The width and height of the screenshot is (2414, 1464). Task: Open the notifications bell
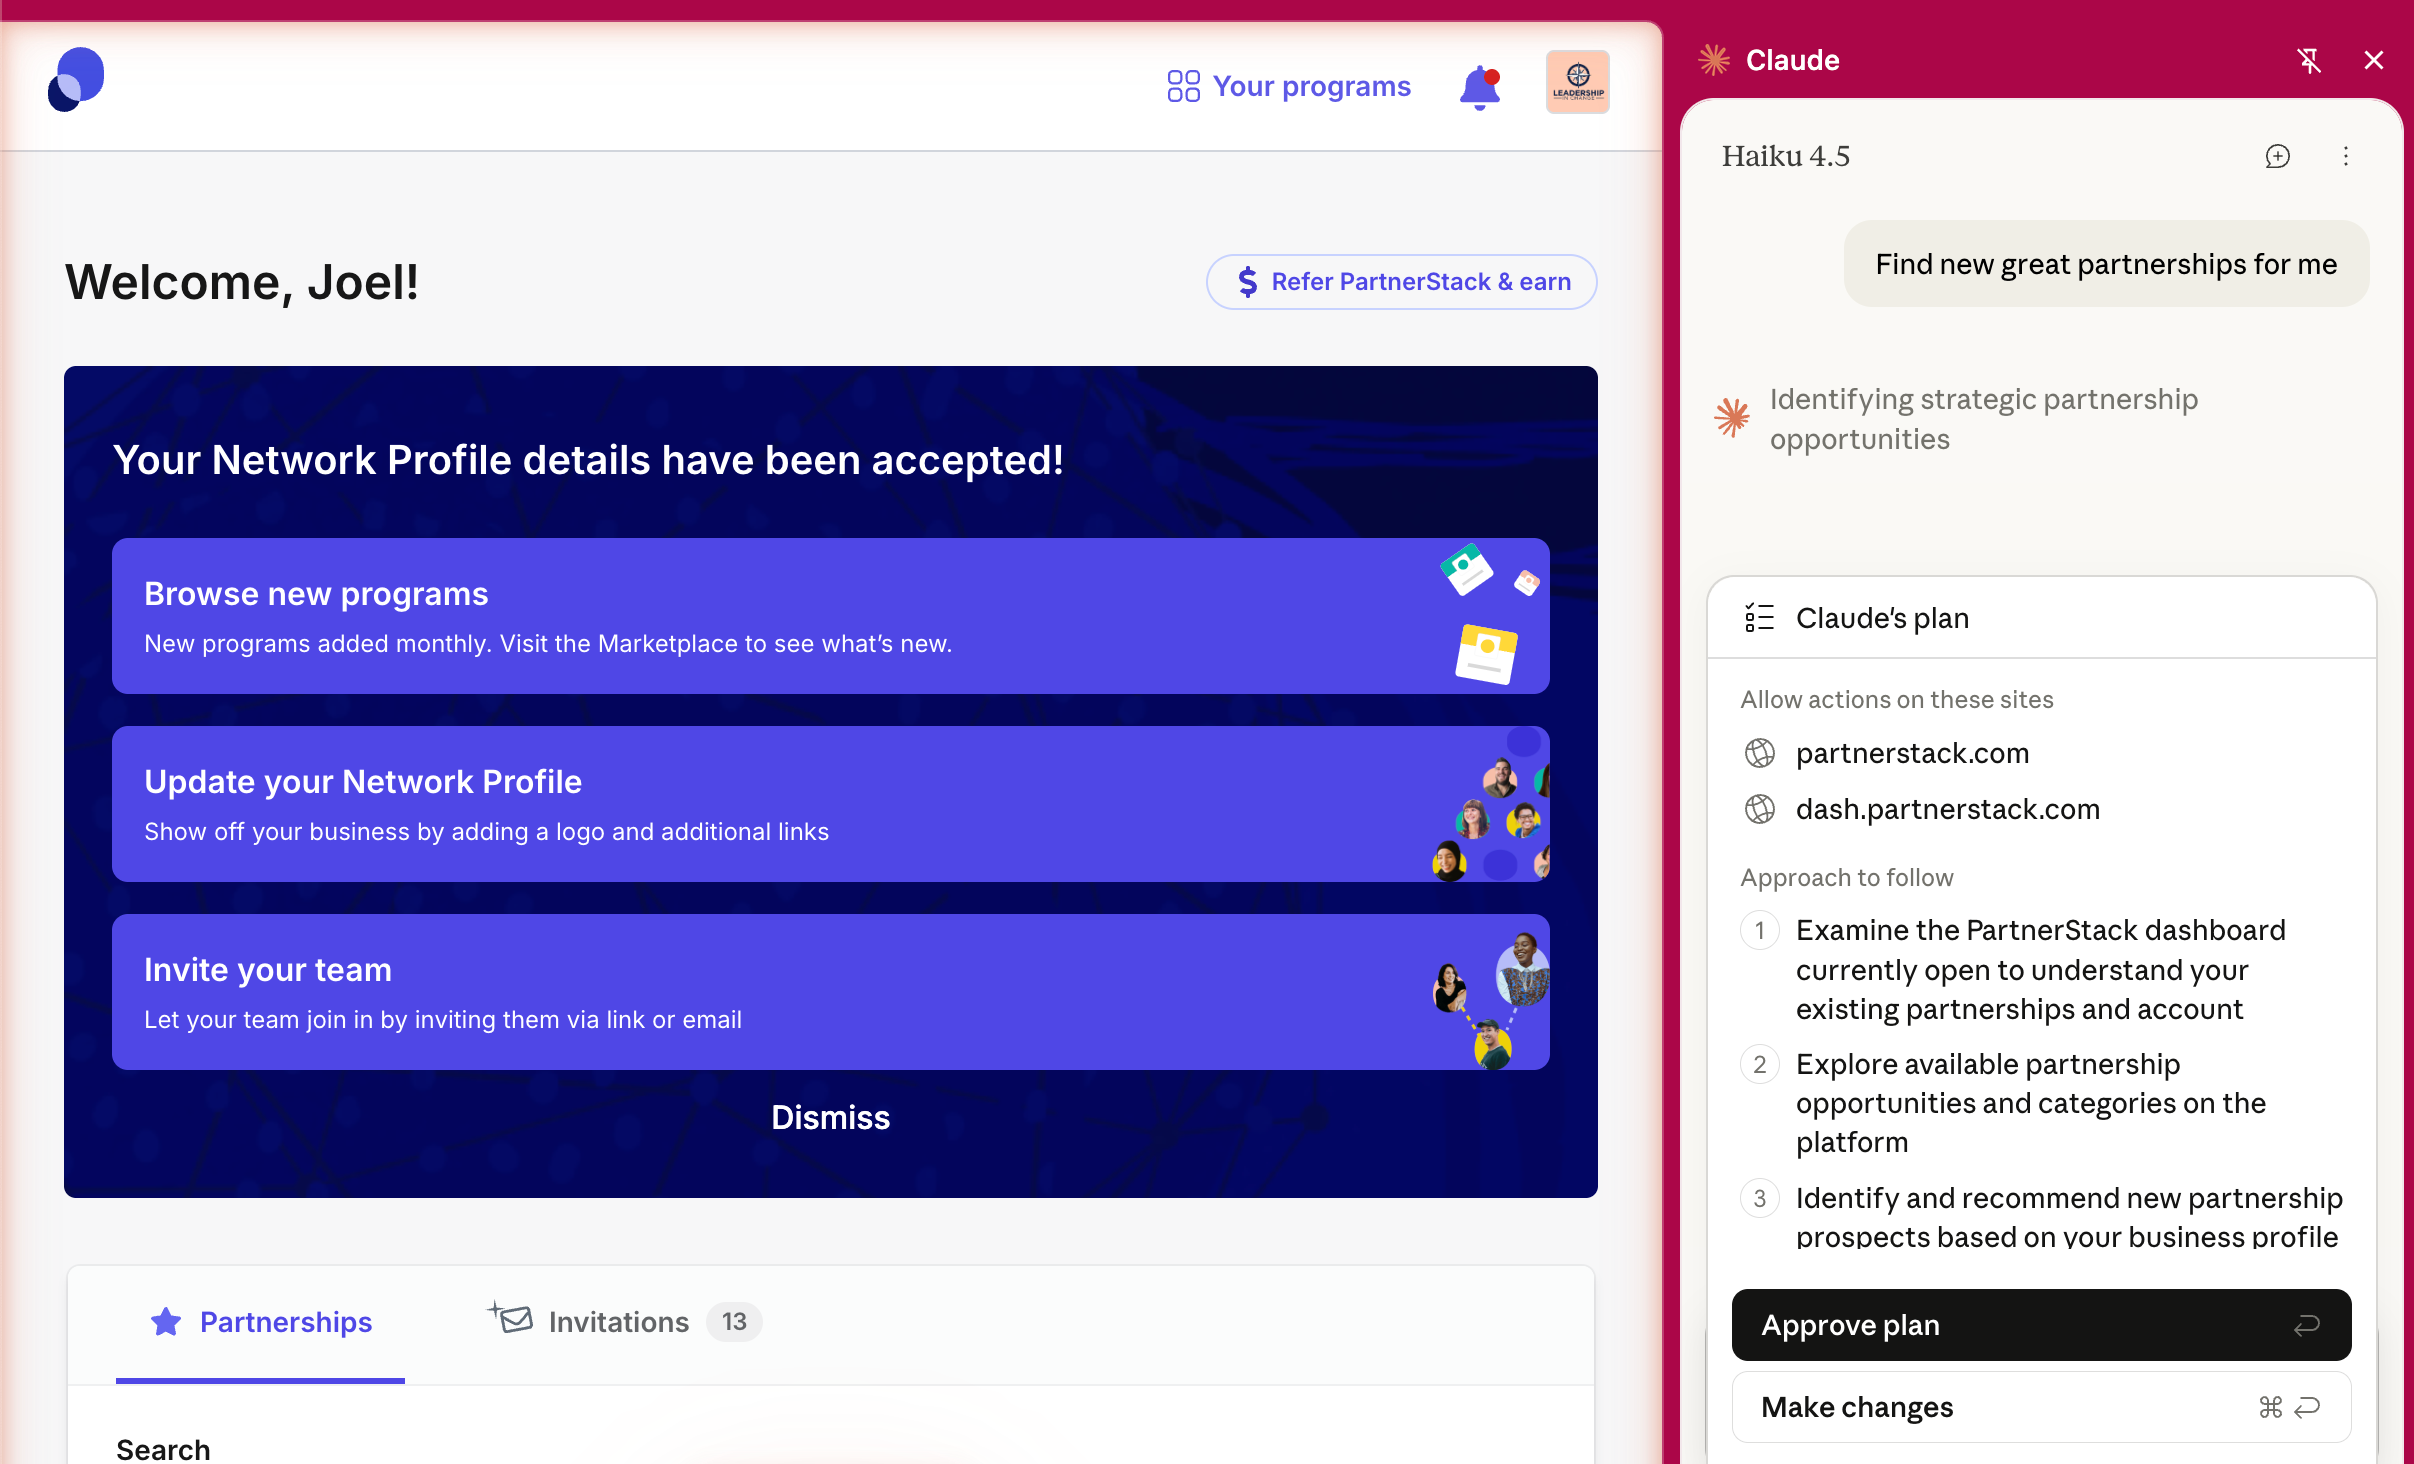[x=1480, y=87]
